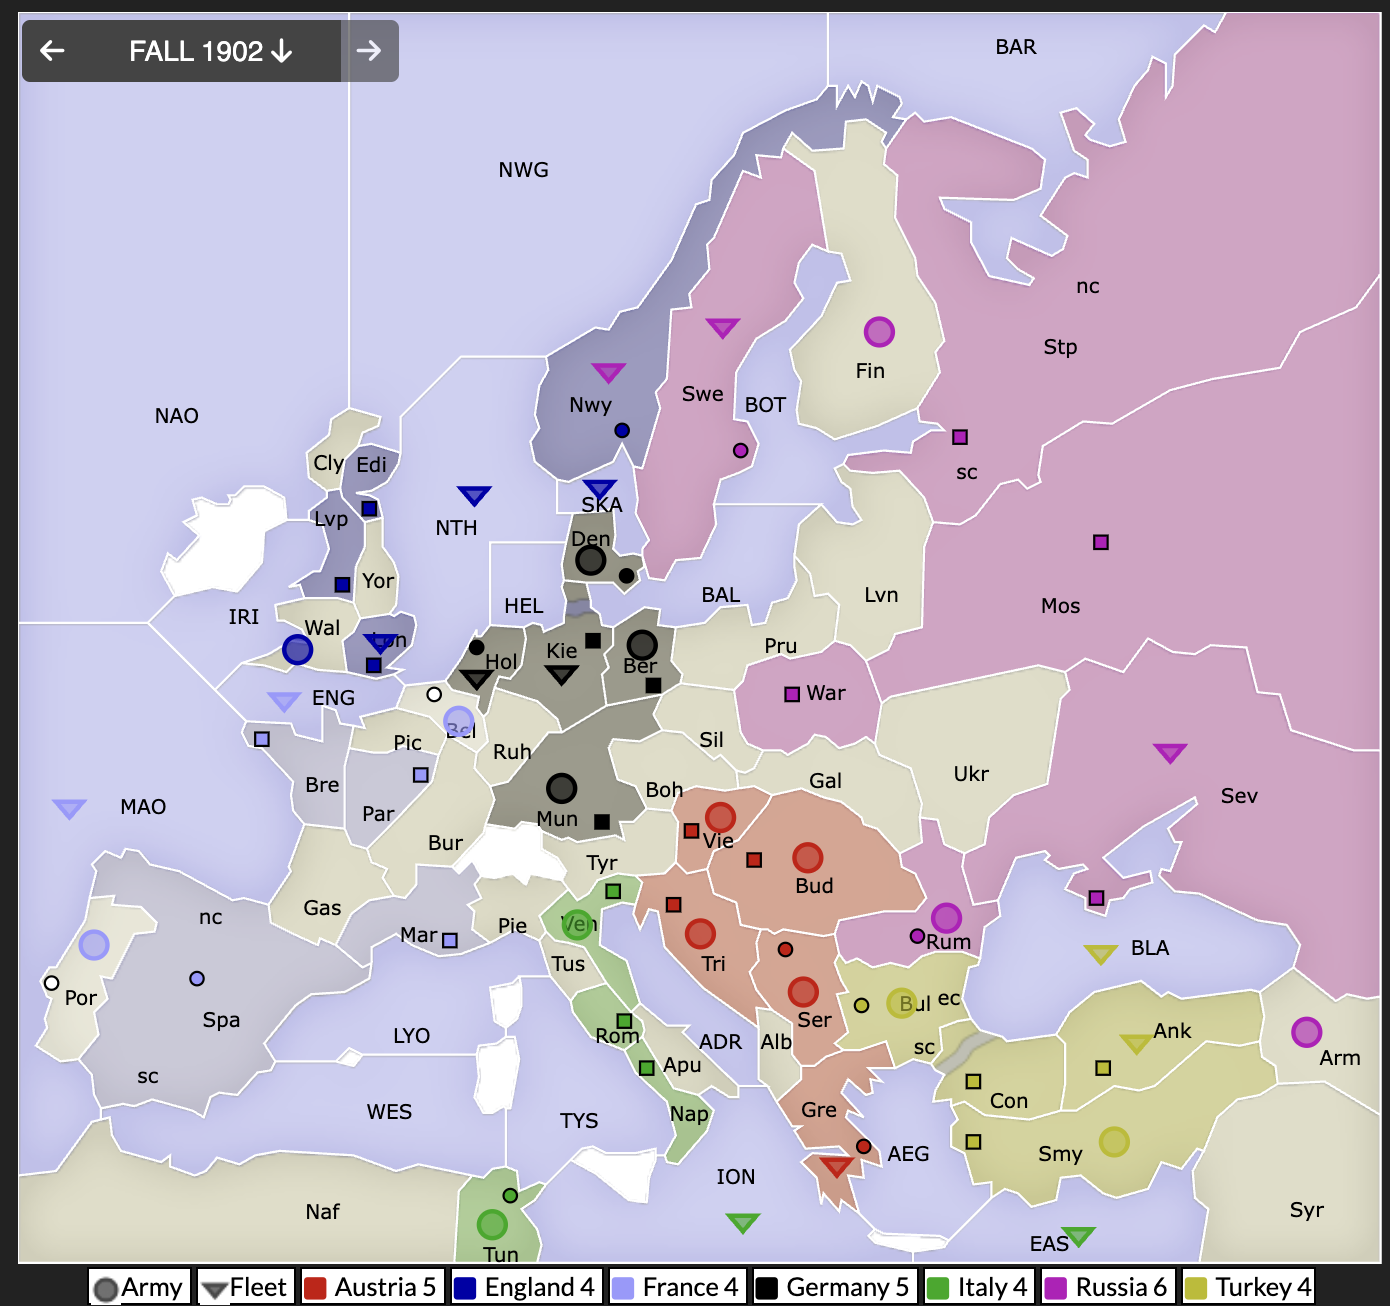
Task: Select the Italian fleet in Eastern Mediterranean
Action: (x=1078, y=1236)
